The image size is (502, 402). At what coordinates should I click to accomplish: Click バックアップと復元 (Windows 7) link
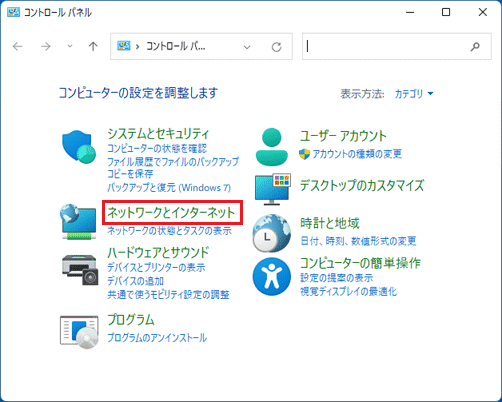169,188
